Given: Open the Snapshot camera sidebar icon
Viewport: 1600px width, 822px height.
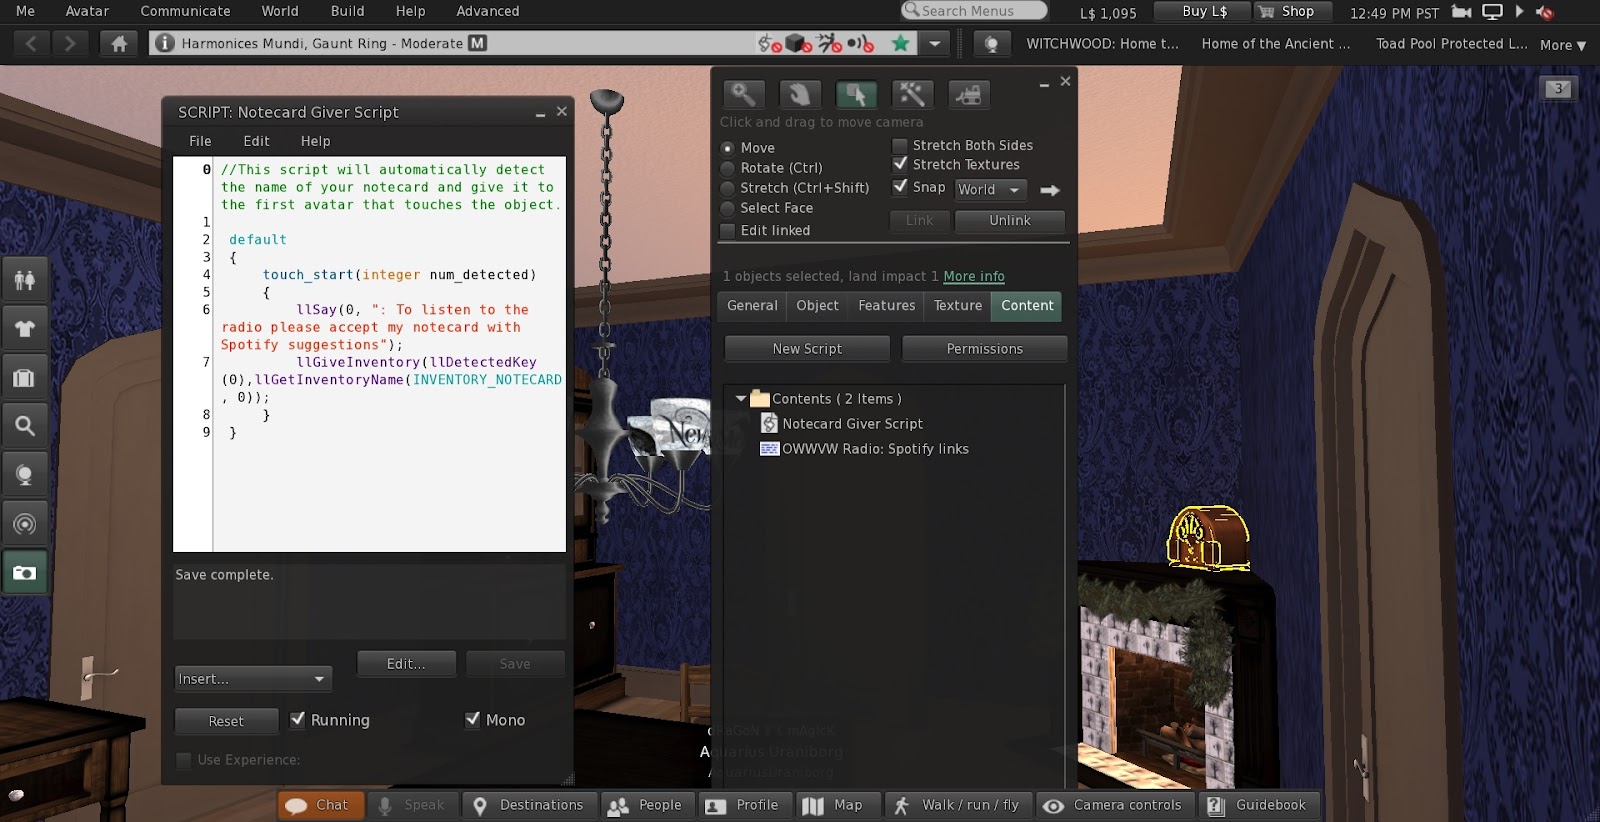Looking at the screenshot, I should (24, 573).
